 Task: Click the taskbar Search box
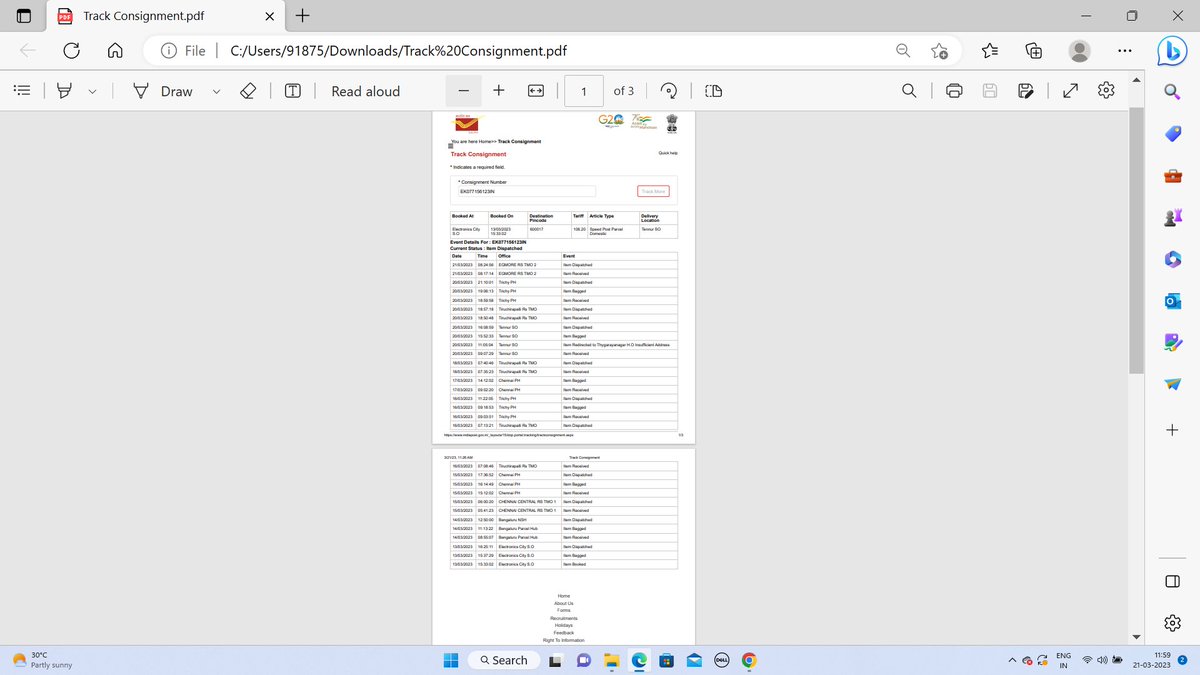click(x=503, y=660)
